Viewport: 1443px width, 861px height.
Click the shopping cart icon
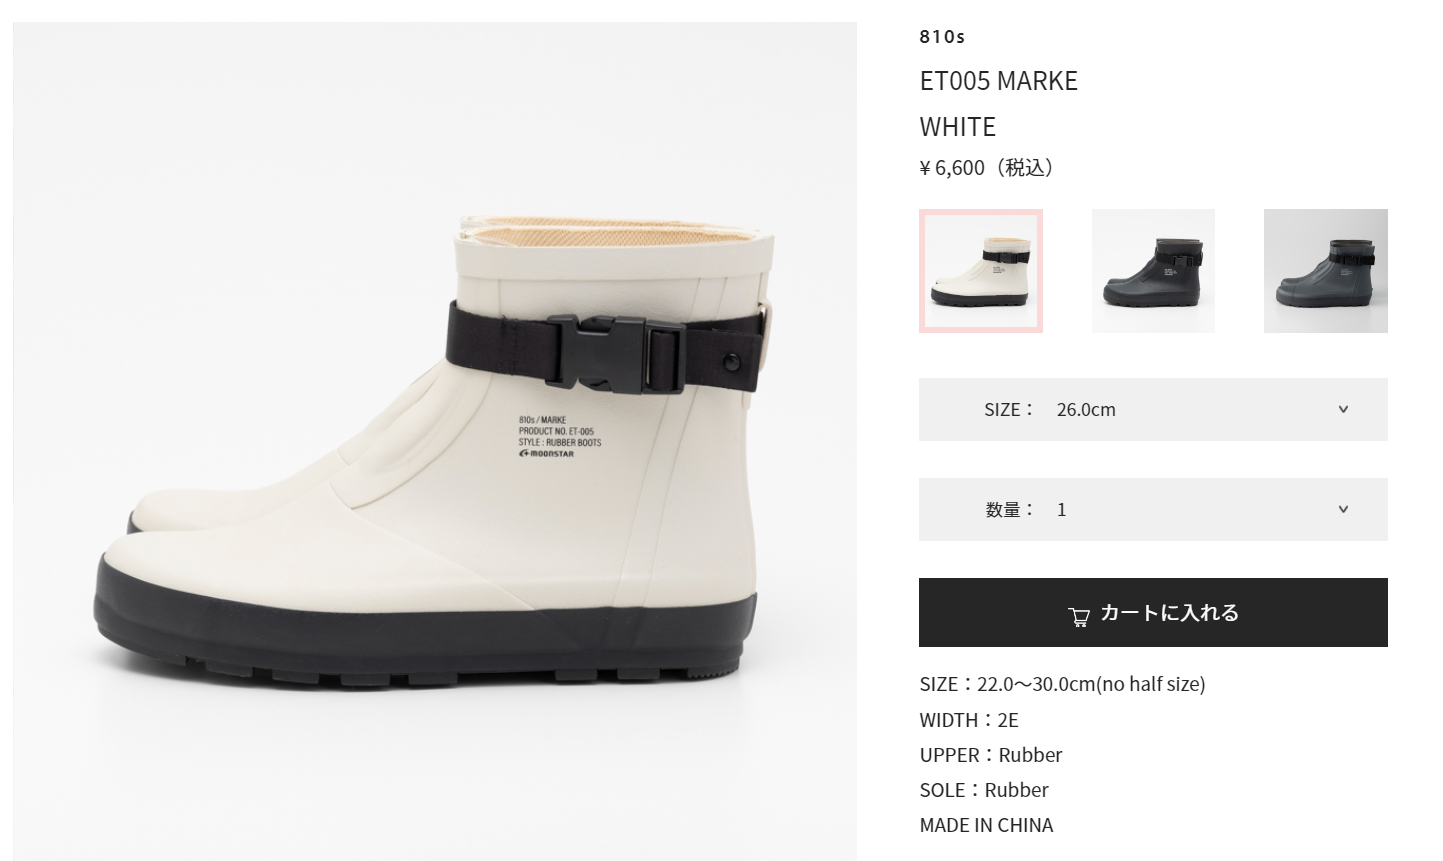click(x=1078, y=617)
